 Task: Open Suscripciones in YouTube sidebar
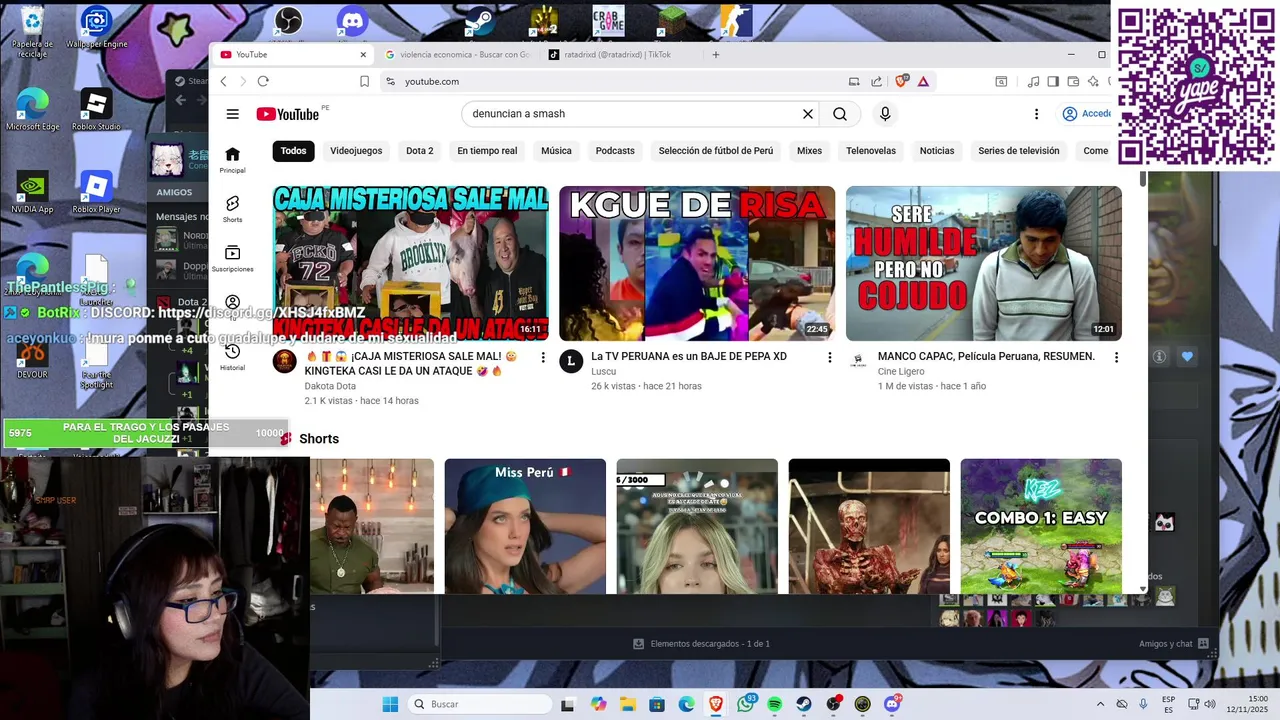click(x=232, y=258)
